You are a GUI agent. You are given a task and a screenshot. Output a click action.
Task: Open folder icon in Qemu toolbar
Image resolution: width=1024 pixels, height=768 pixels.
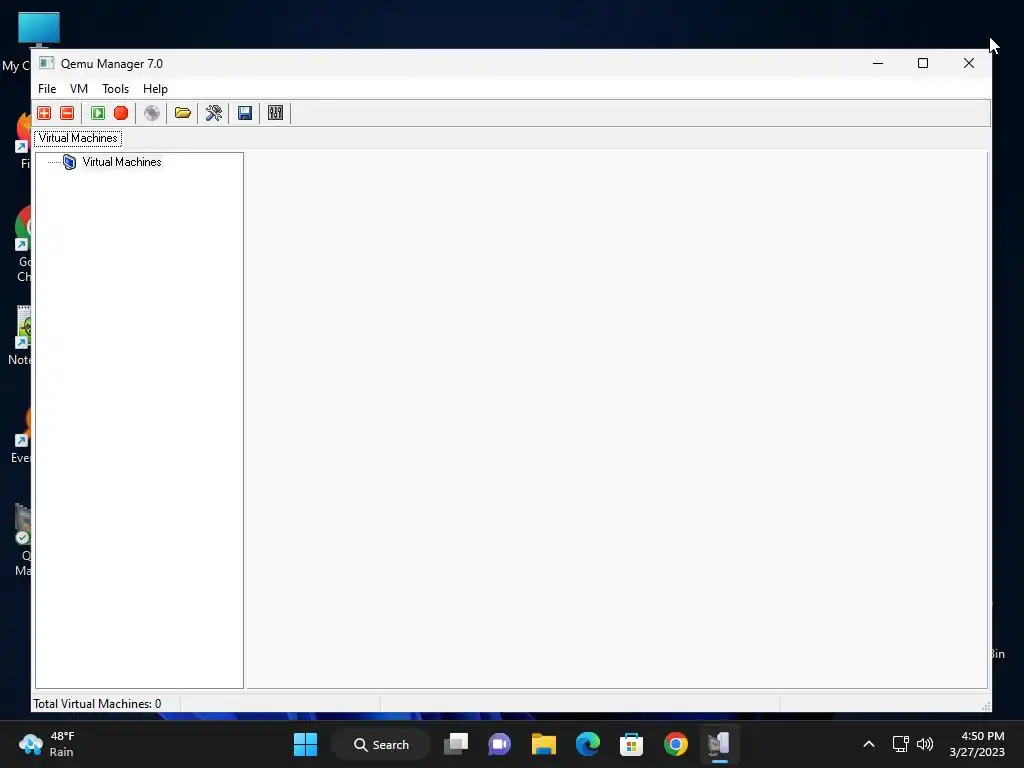[183, 113]
